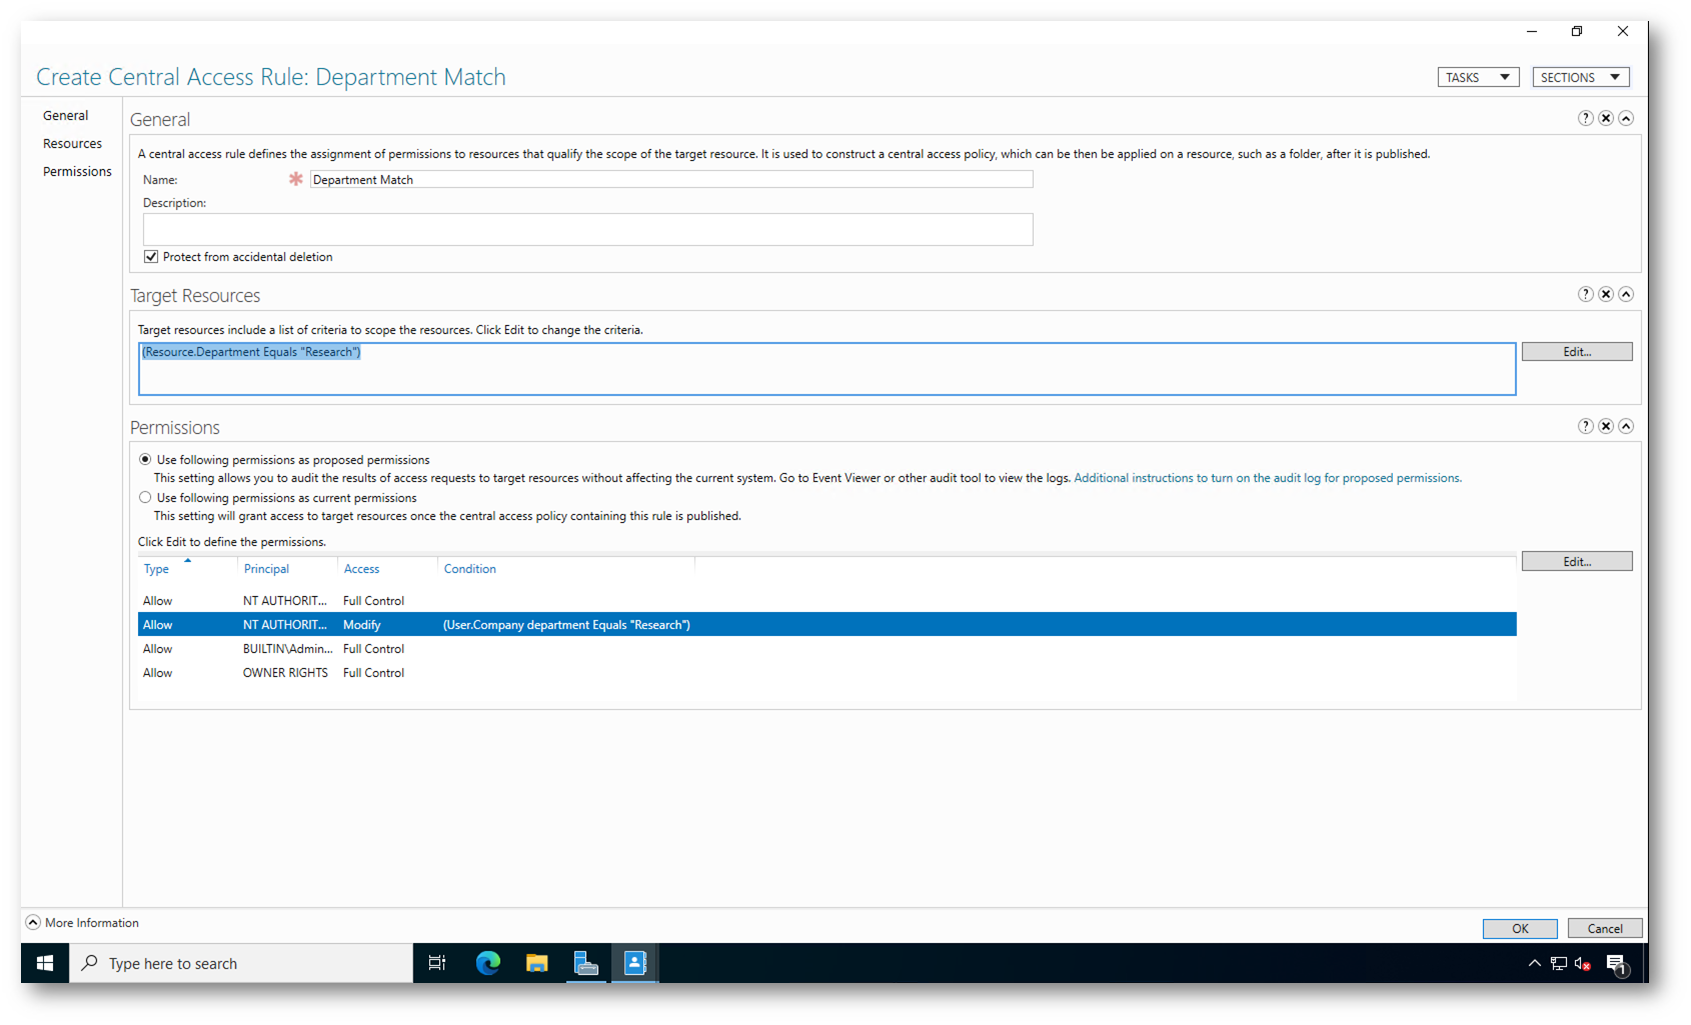Select the proposed permissions radio option
The width and height of the screenshot is (1691, 1025).
146,460
